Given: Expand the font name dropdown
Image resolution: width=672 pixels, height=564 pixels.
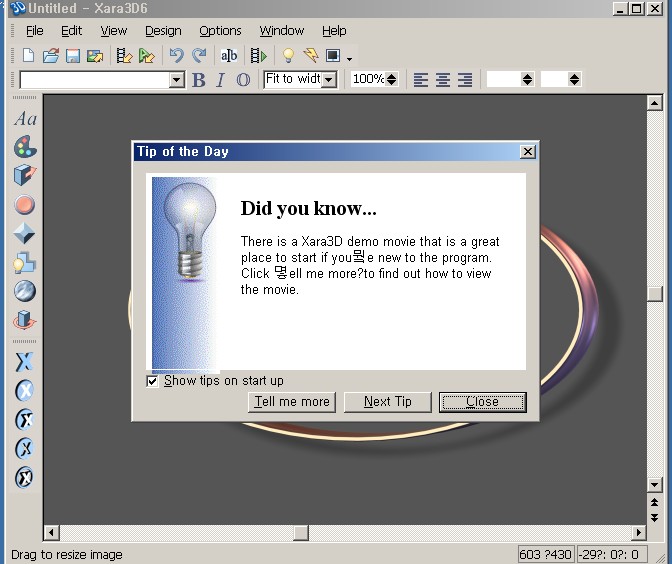Looking at the screenshot, I should pyautogui.click(x=177, y=80).
